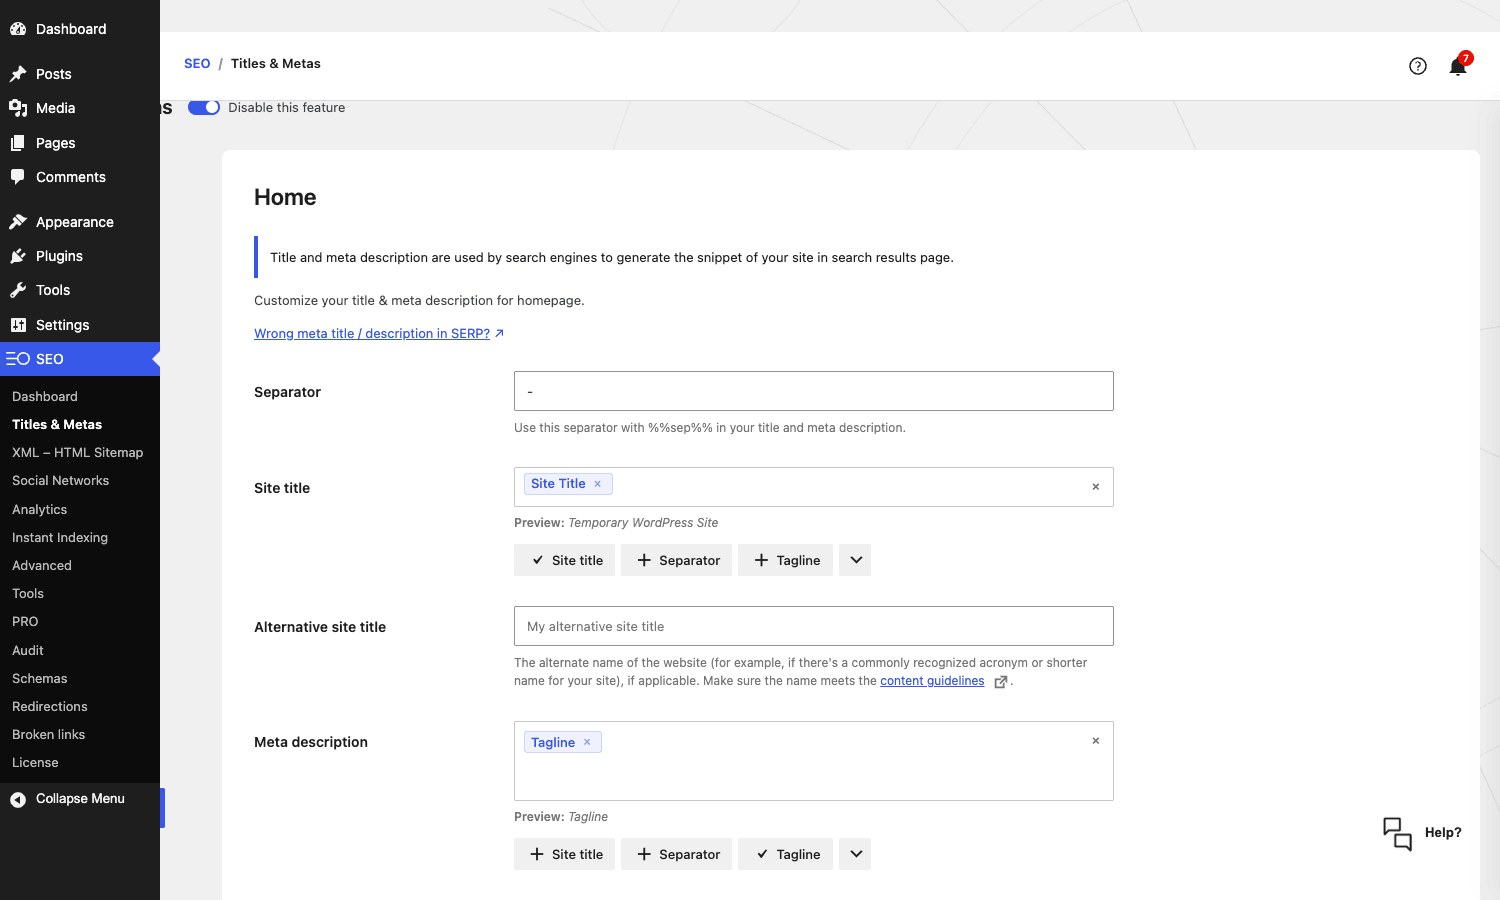Image resolution: width=1500 pixels, height=900 pixels.
Task: Open the notifications bell icon
Action: [x=1458, y=66]
